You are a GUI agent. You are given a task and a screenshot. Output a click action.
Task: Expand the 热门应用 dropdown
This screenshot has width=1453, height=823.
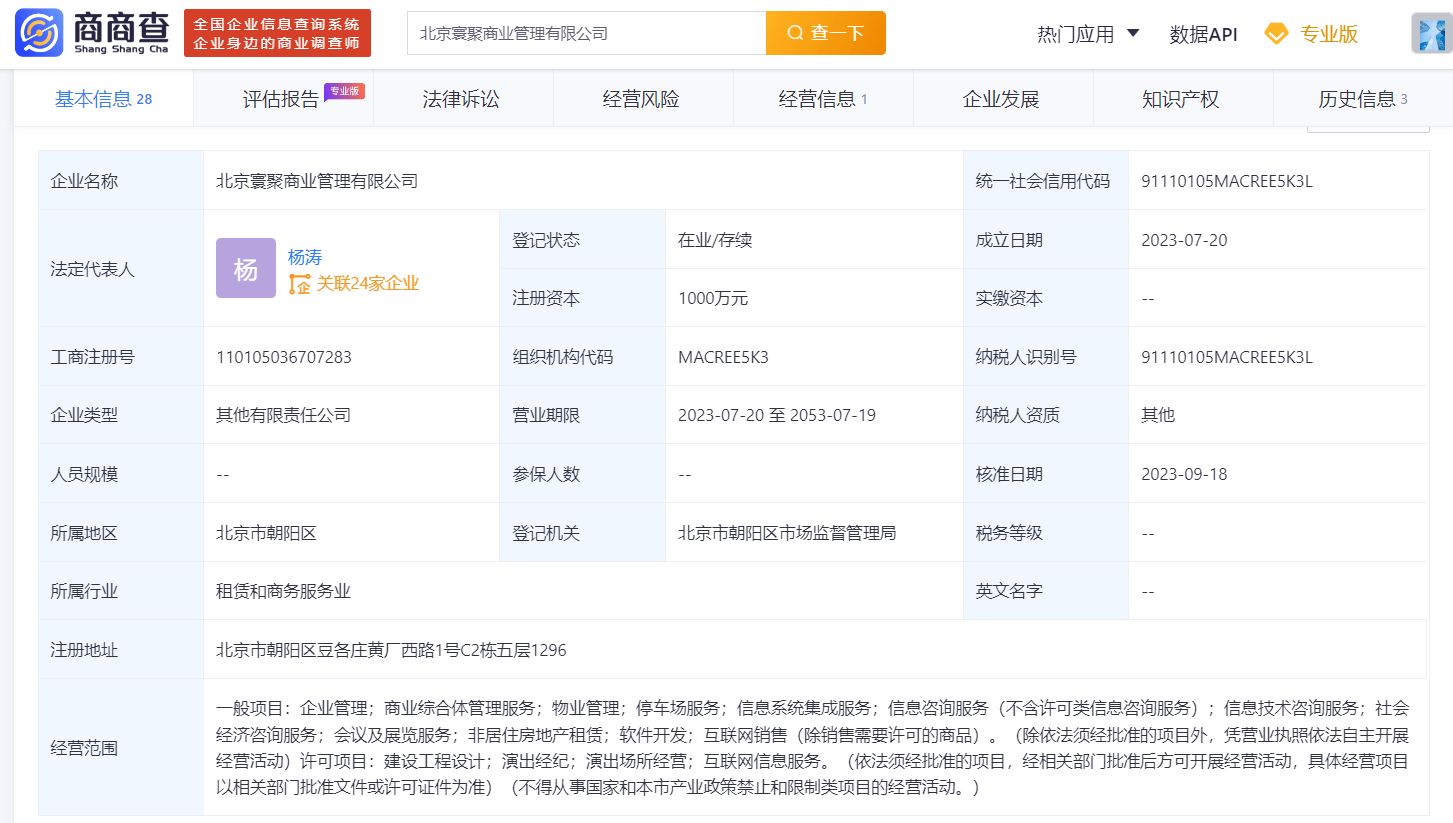tap(1088, 34)
